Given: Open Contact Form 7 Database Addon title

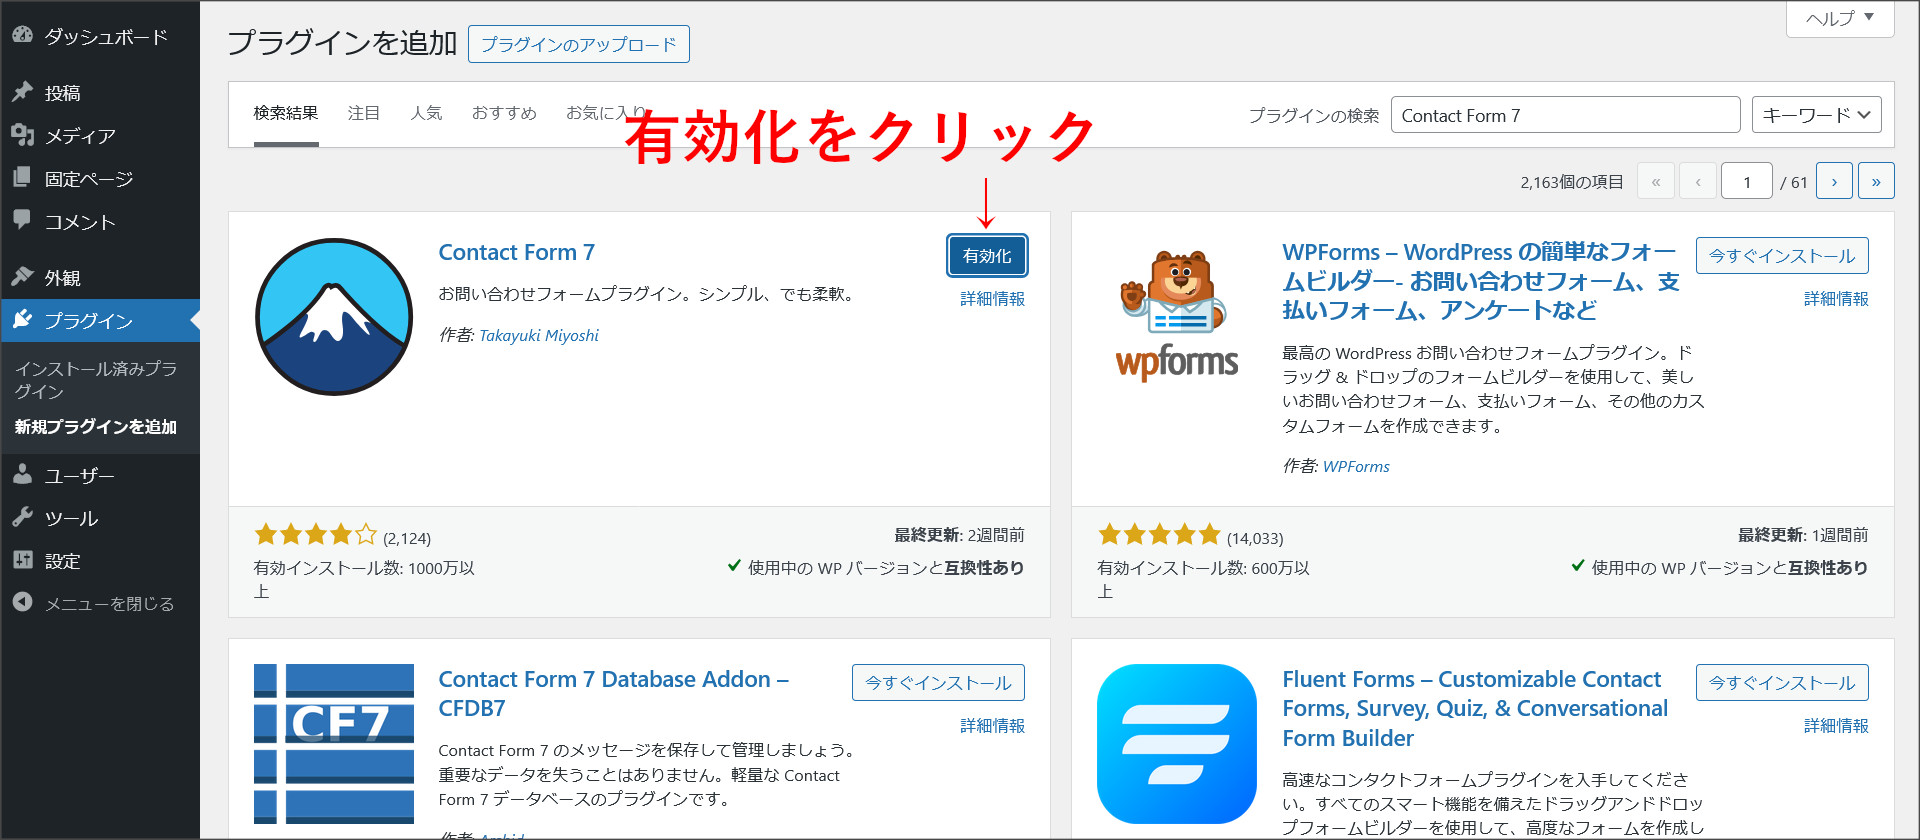Looking at the screenshot, I should (x=614, y=694).
